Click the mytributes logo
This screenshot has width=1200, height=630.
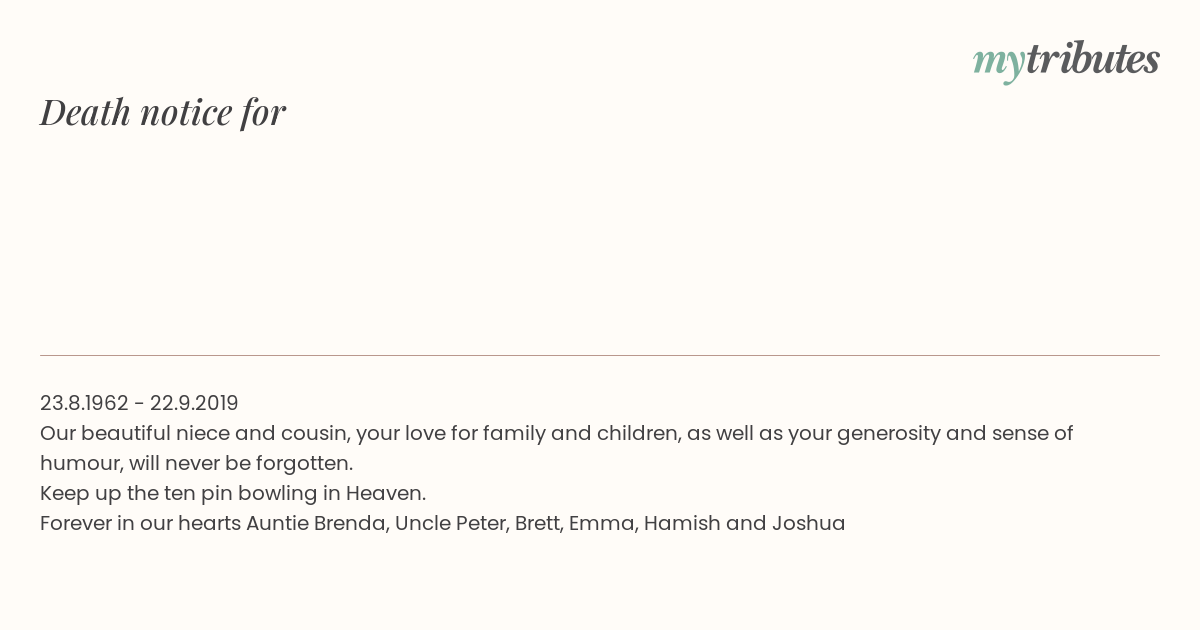coord(1066,61)
